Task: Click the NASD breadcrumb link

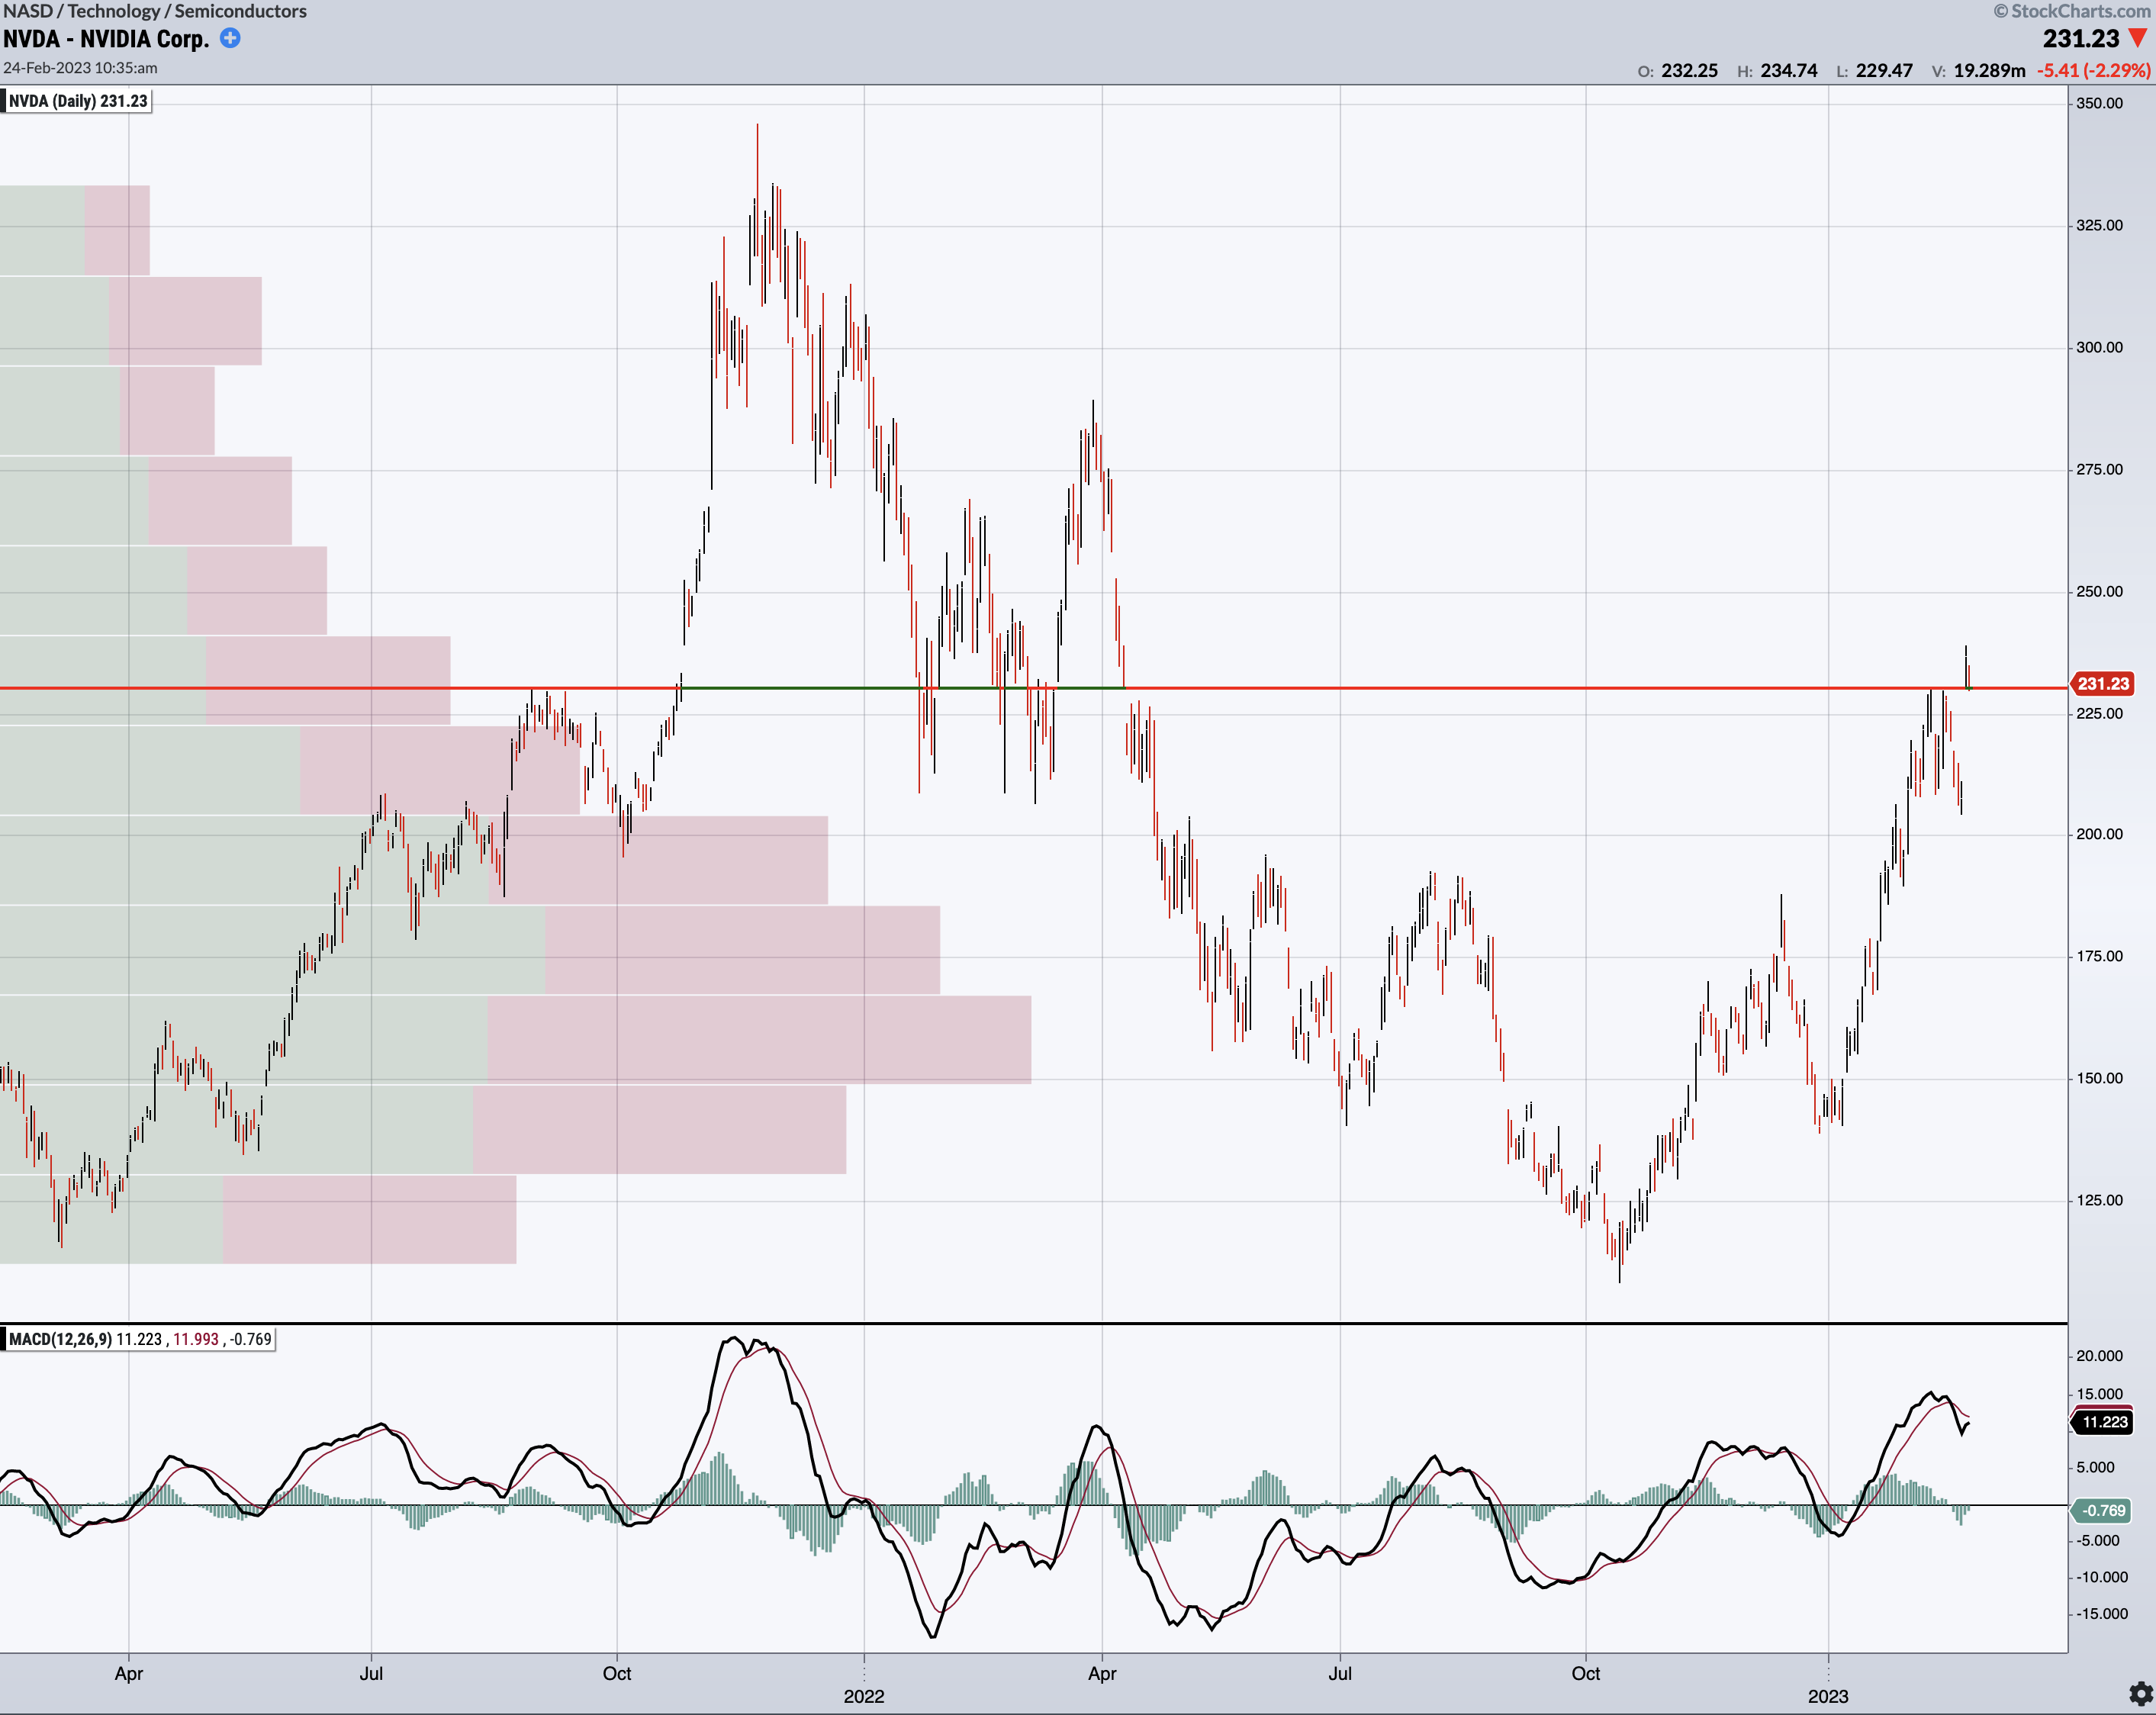Action: tap(28, 11)
